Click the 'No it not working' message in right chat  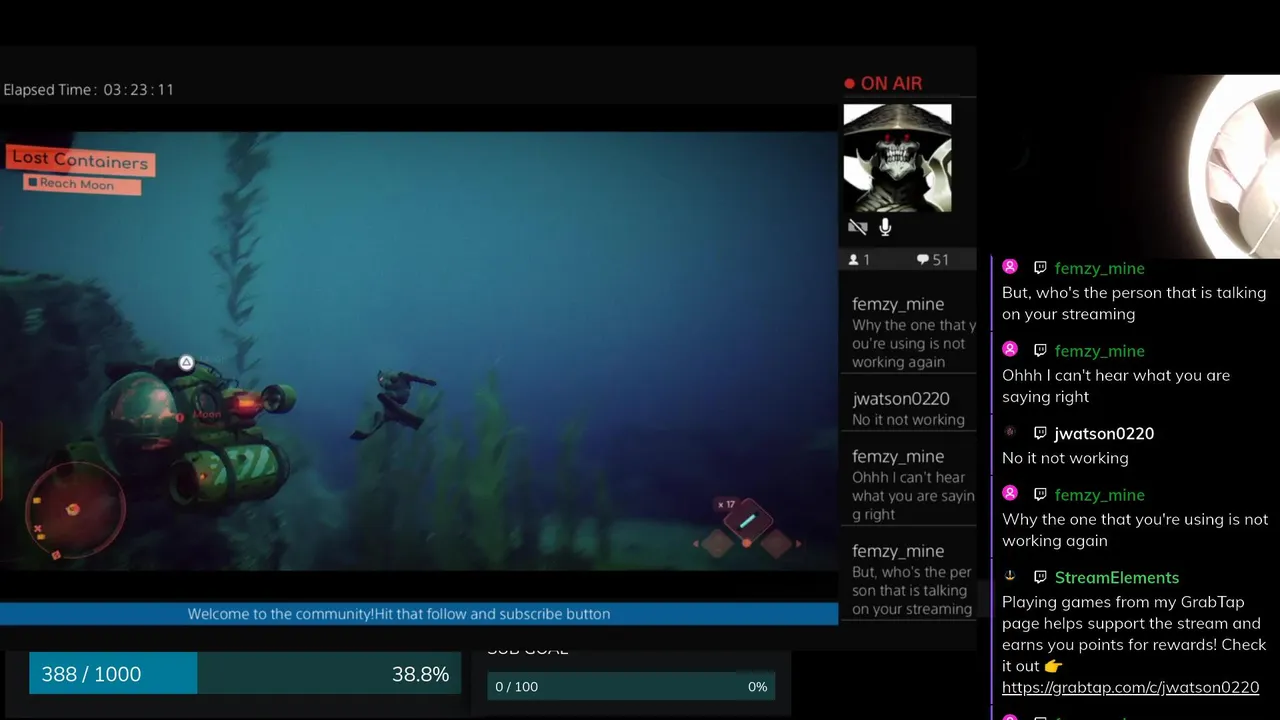[x=1065, y=458]
